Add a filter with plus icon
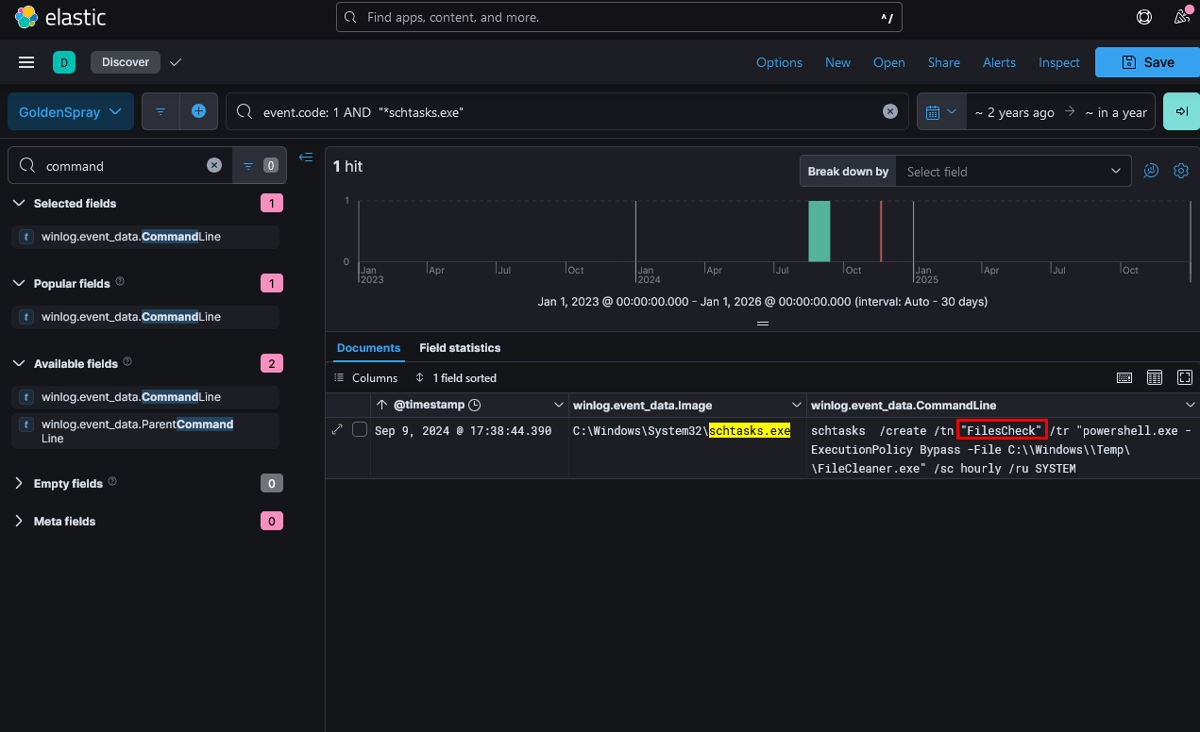1200x732 pixels. 198,111
